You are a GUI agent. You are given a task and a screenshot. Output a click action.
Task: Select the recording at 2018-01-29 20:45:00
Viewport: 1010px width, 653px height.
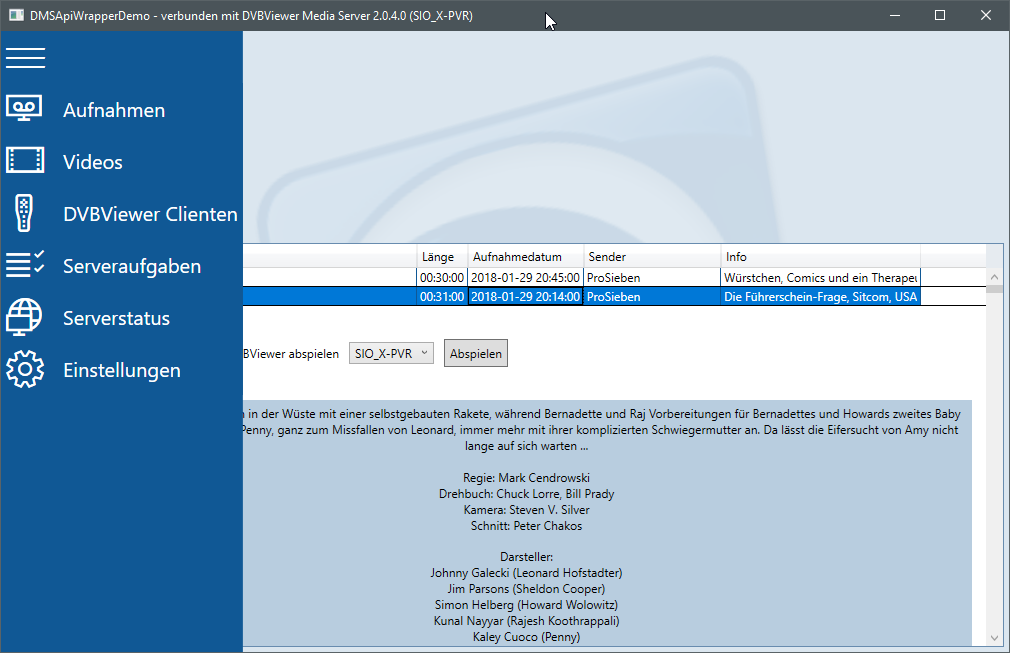tap(525, 277)
